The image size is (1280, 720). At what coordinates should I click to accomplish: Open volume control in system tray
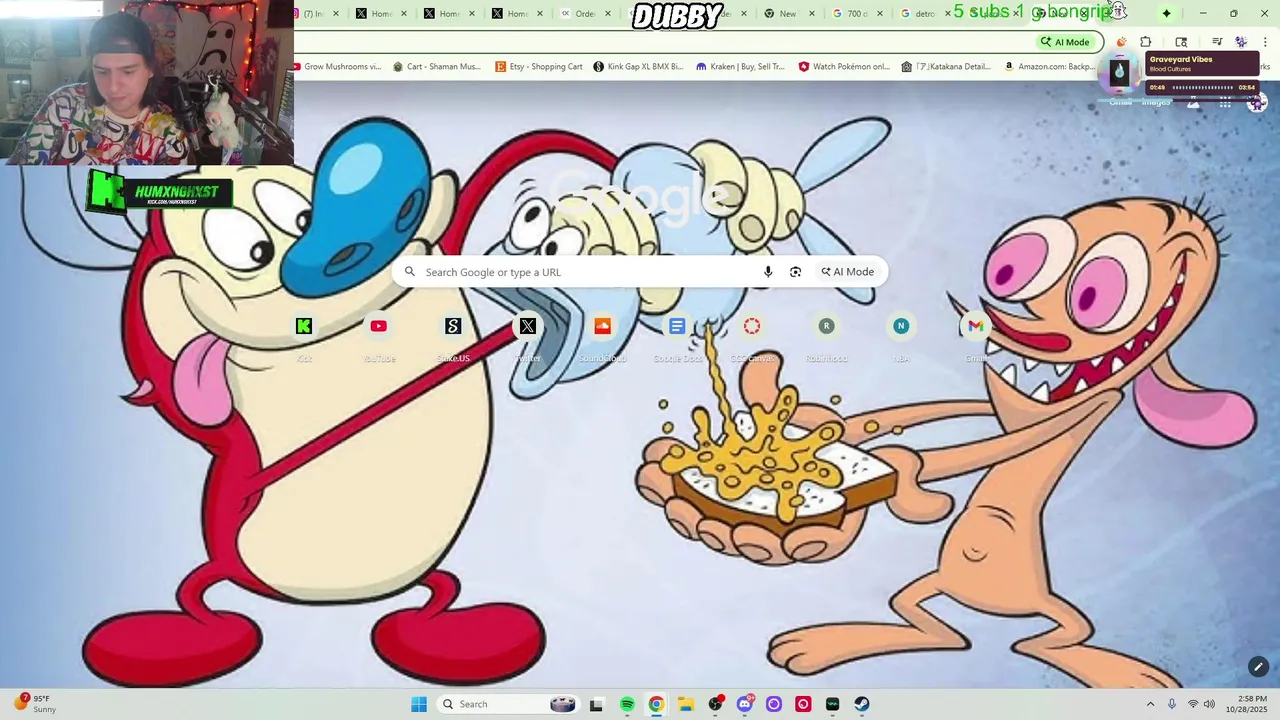(x=1209, y=704)
